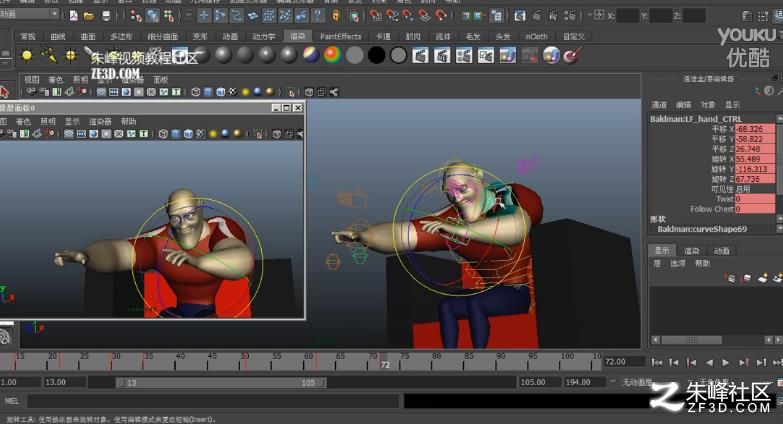The image size is (783, 424).
Task: Toggle the X-ray cube icon in main panel toolbar
Action: click(309, 92)
